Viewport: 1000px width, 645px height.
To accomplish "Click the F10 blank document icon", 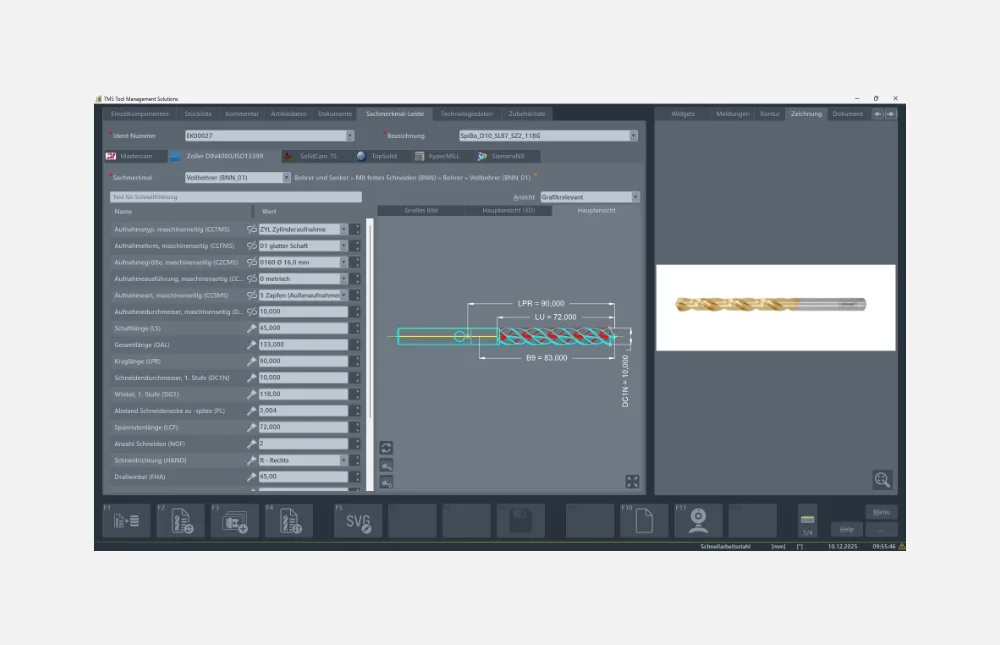I will (x=644, y=521).
